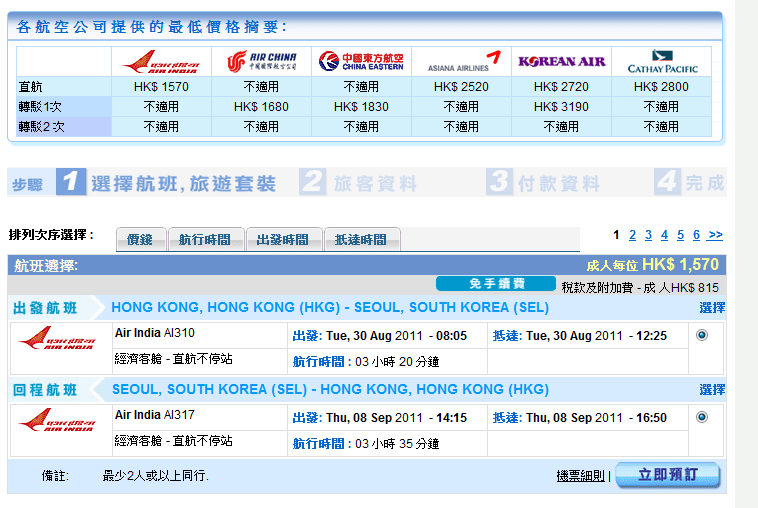Click the China Eastern airline logo
This screenshot has height=508, width=758.
pos(361,62)
